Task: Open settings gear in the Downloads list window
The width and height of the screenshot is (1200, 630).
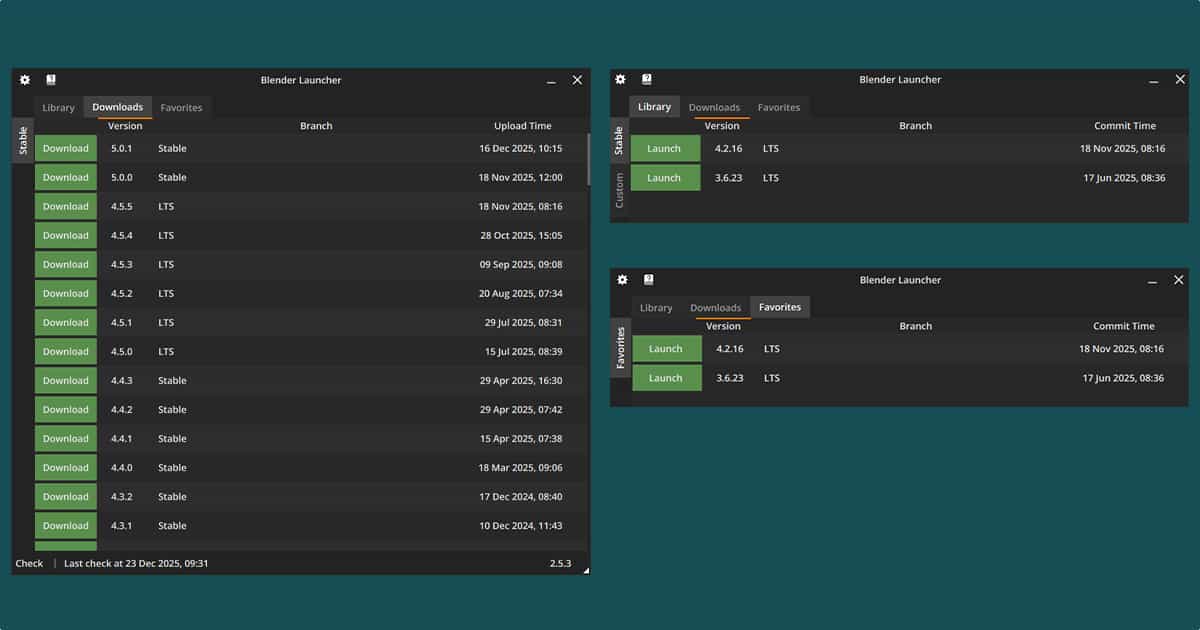Action: click(25, 80)
